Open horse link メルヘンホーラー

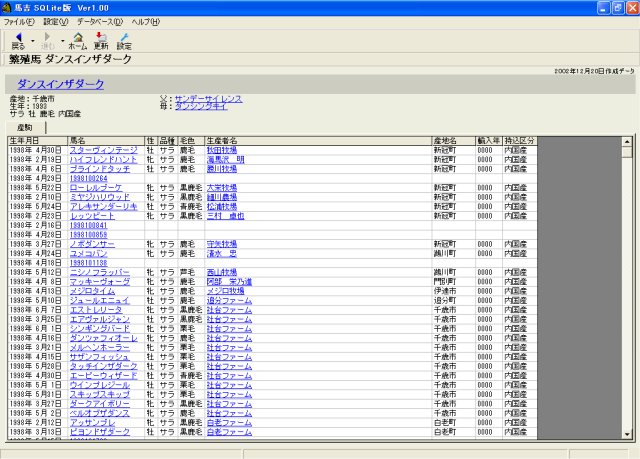(x=100, y=347)
